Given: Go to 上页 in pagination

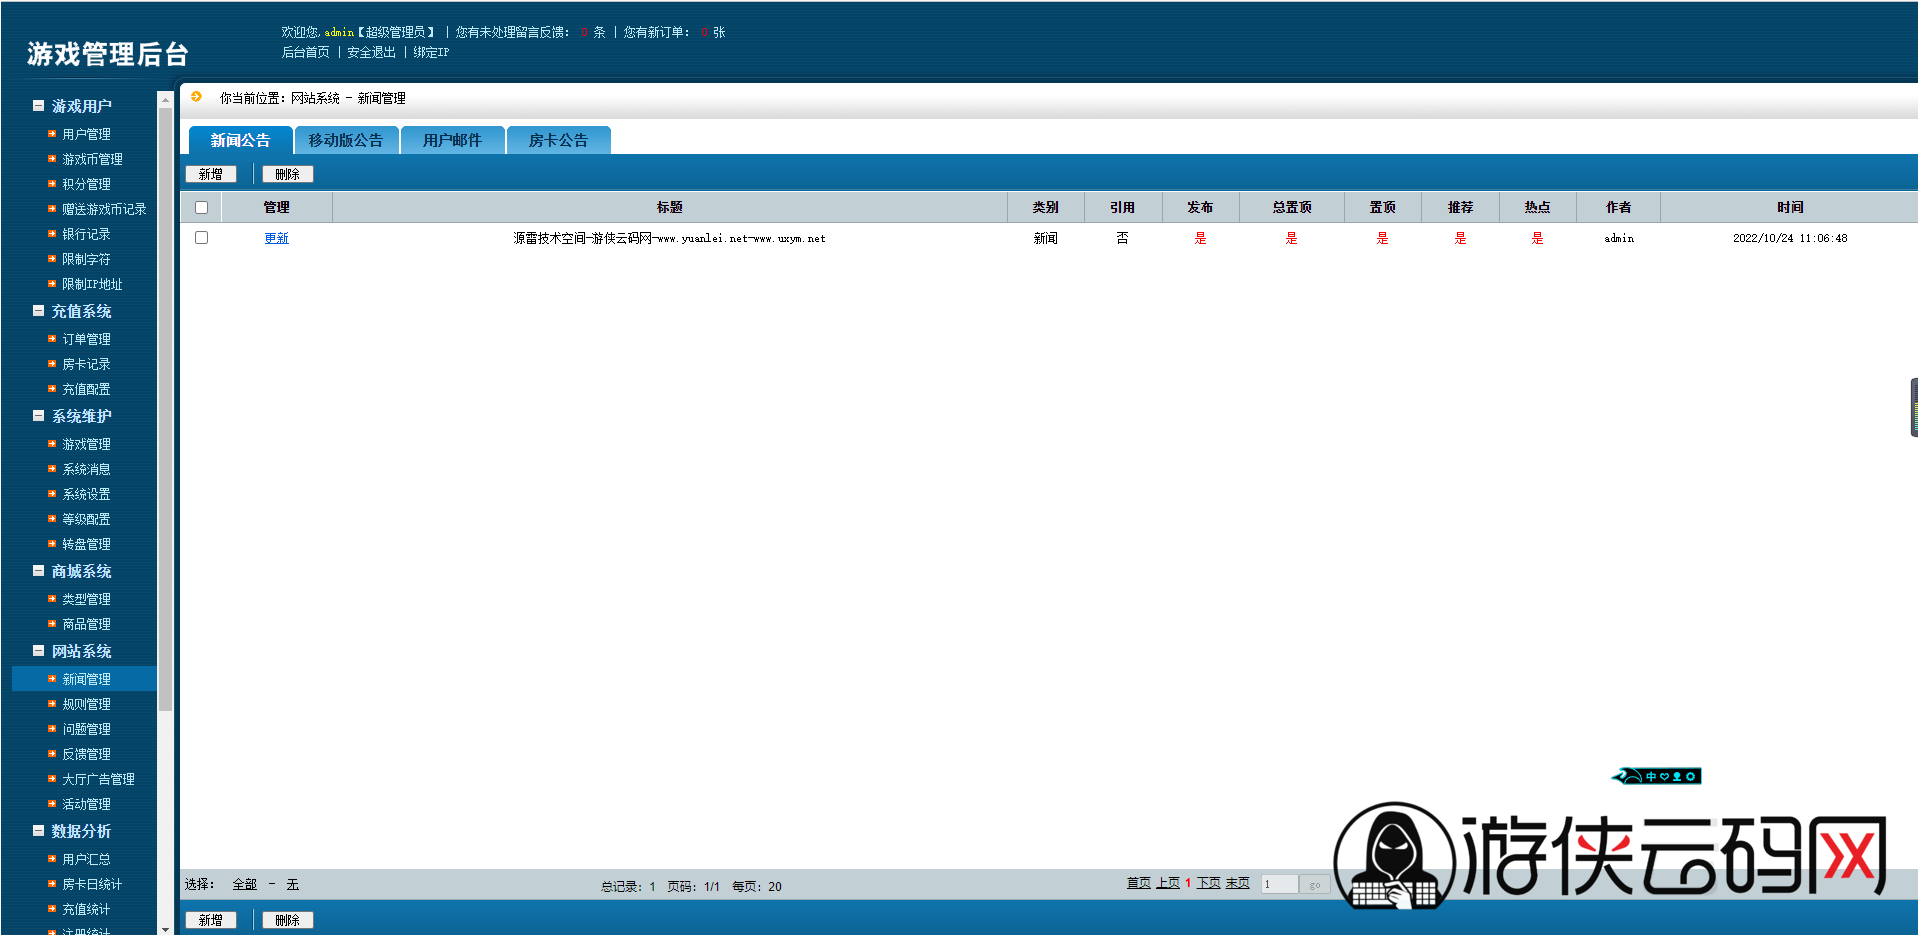Looking at the screenshot, I should [1168, 883].
